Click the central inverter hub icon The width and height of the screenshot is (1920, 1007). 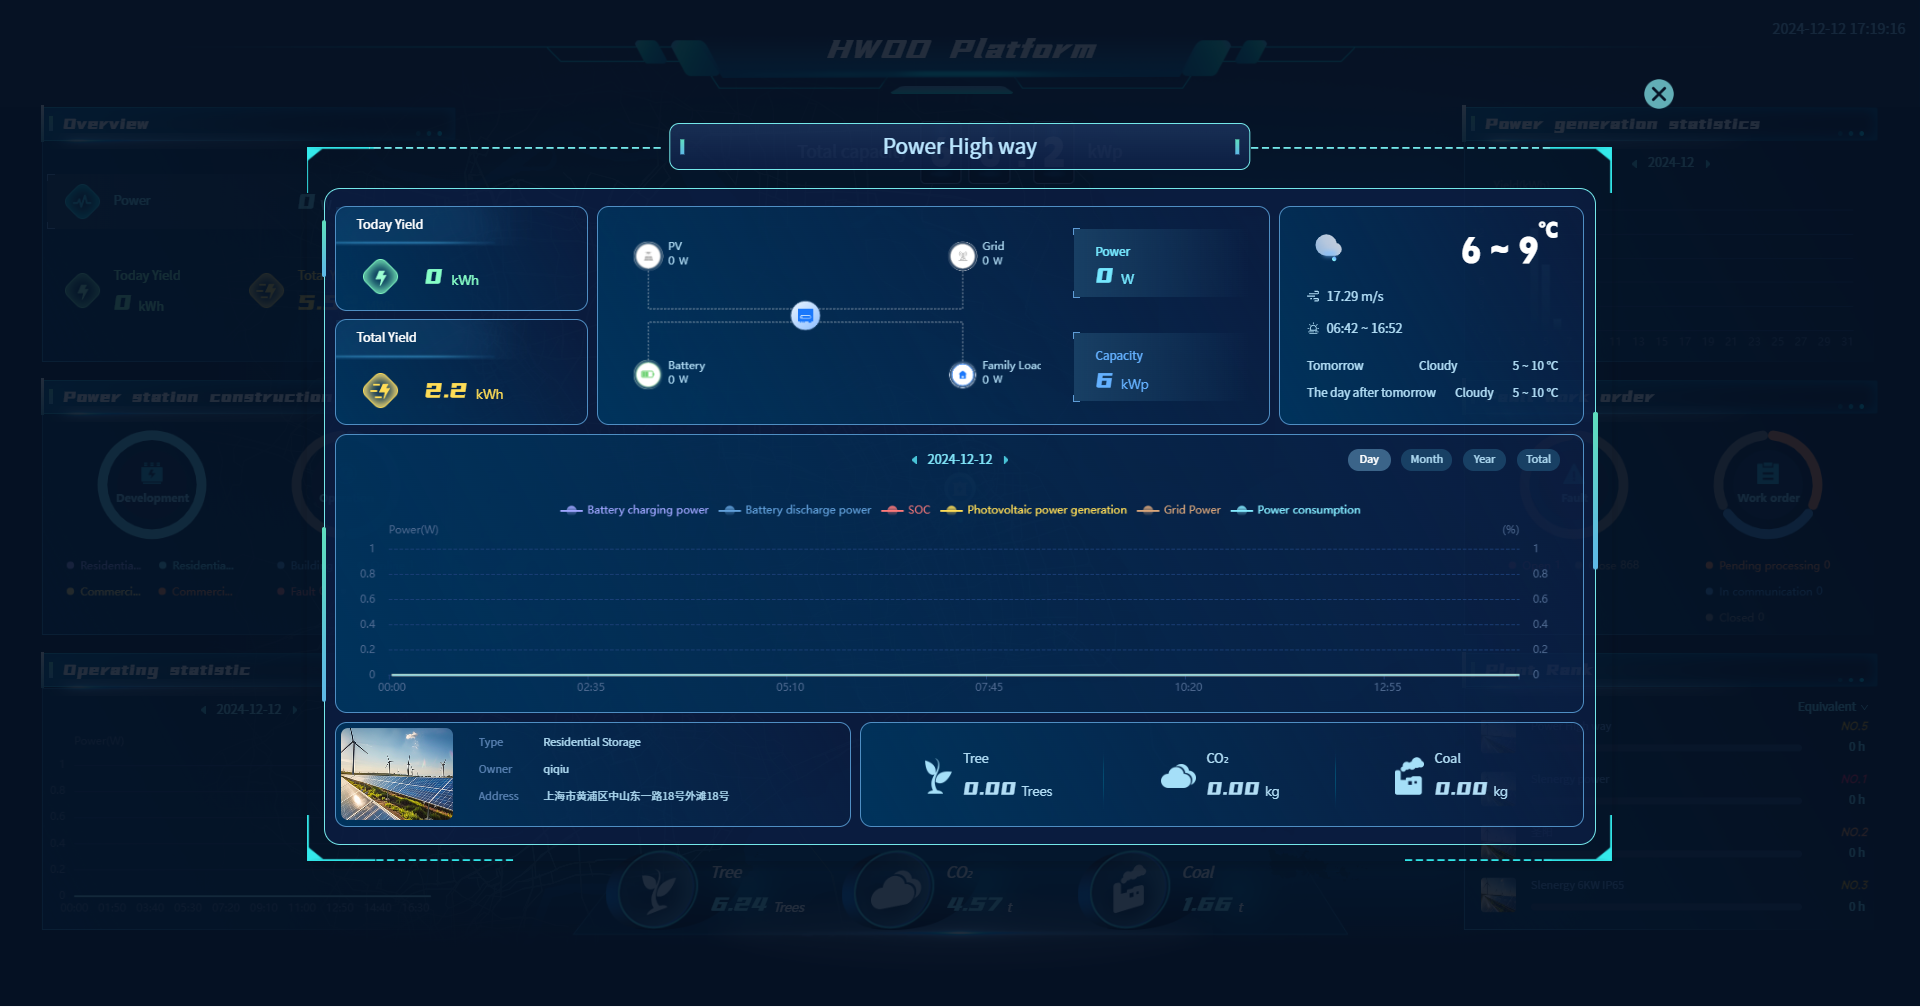805,316
